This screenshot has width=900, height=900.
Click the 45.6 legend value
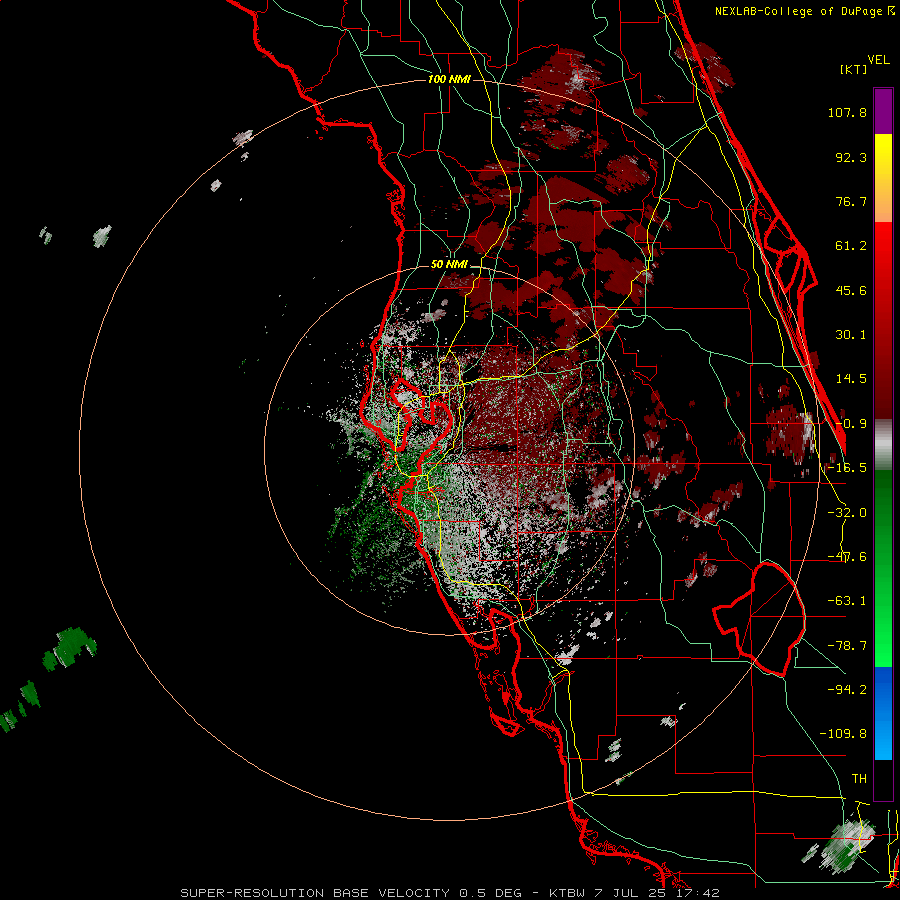click(x=851, y=290)
